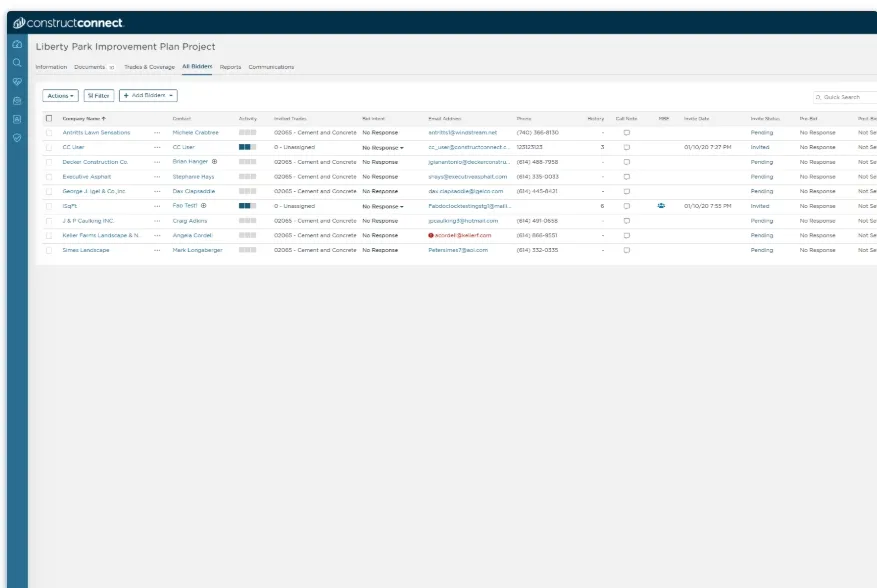Focus the Quick Search field
The height and width of the screenshot is (588, 877).
pyautogui.click(x=845, y=97)
